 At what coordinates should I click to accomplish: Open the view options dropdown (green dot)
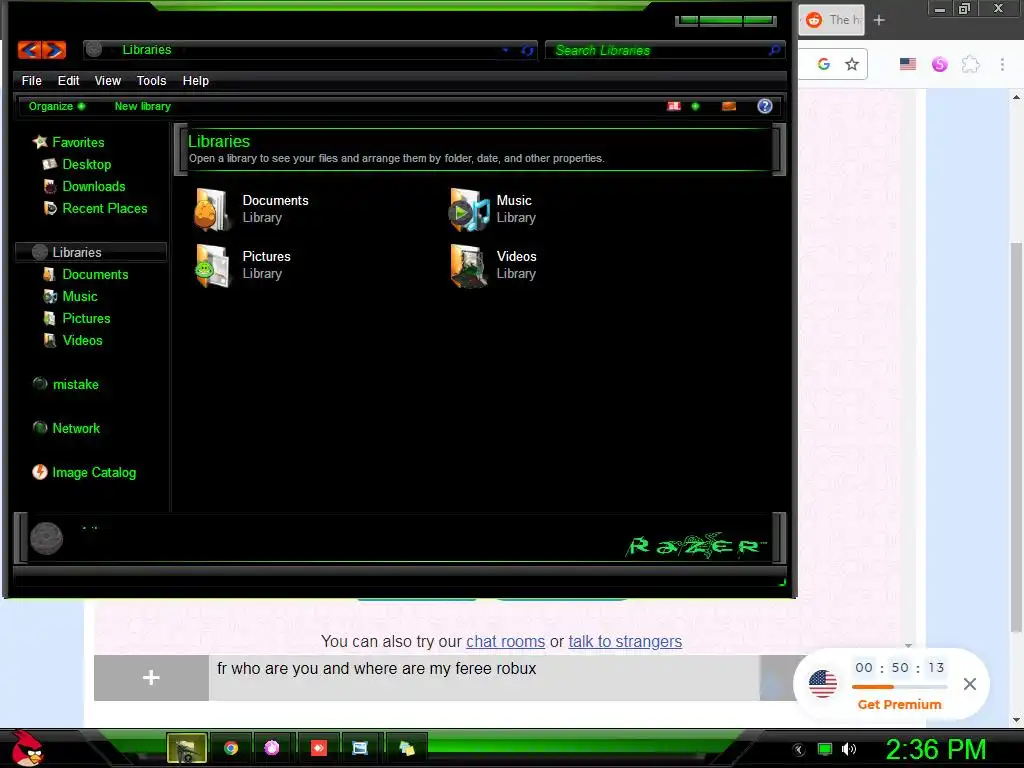pos(696,106)
